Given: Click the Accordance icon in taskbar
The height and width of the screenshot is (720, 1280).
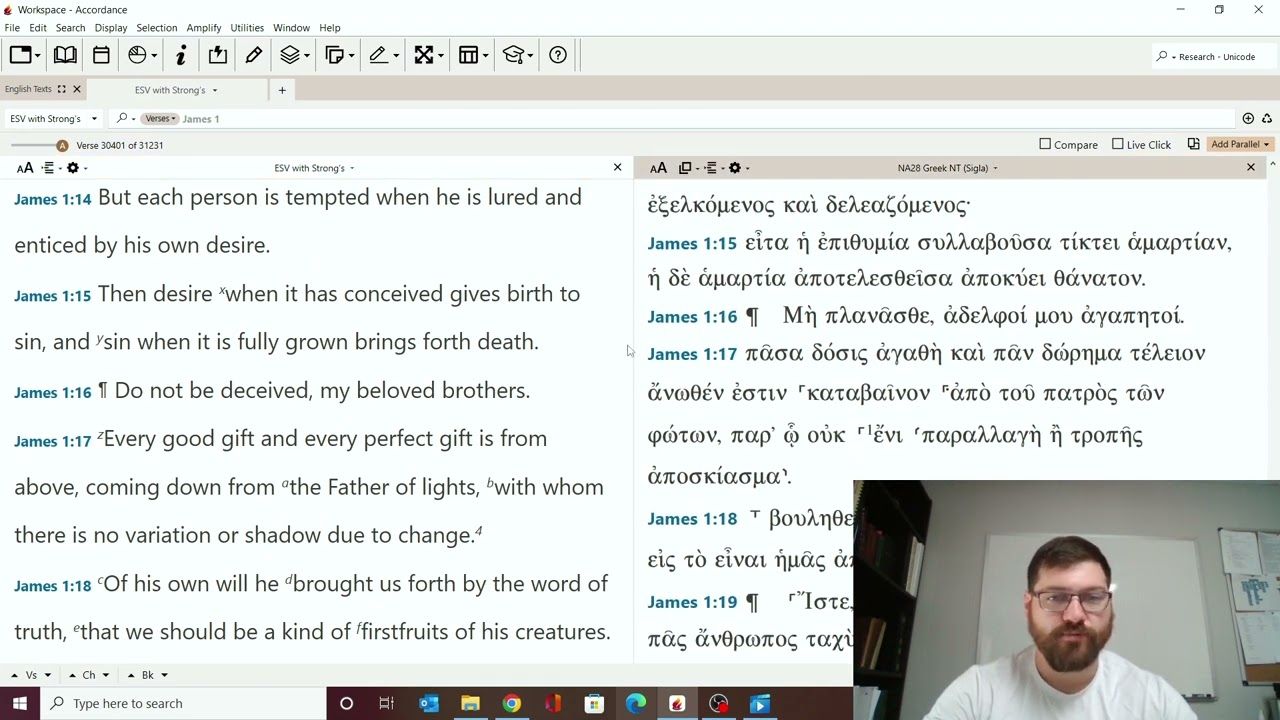Looking at the screenshot, I should click(677, 704).
